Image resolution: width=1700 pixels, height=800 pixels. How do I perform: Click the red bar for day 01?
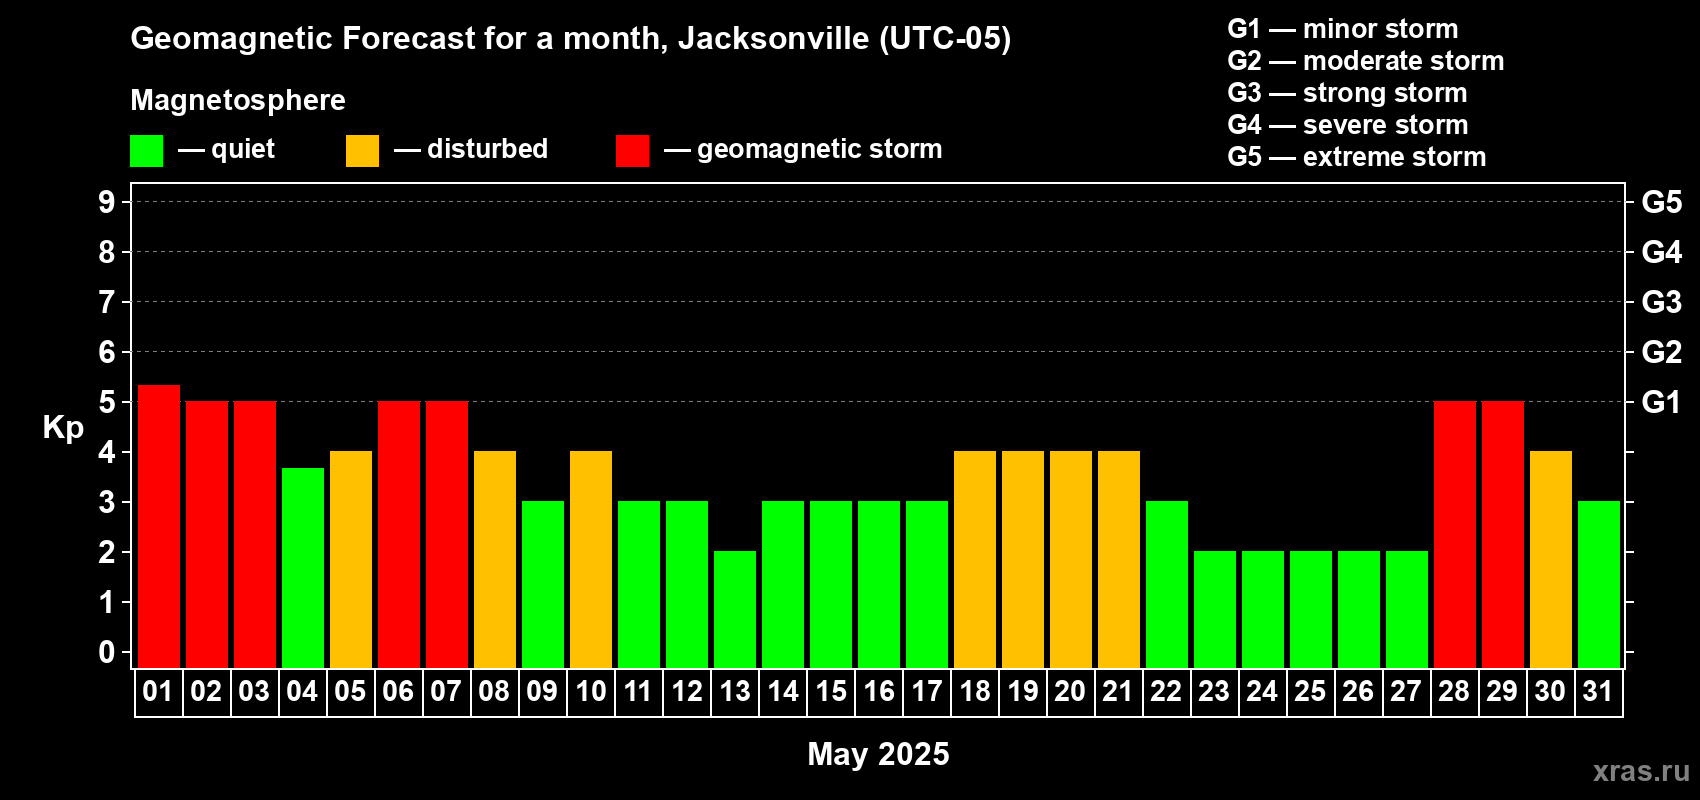[159, 526]
